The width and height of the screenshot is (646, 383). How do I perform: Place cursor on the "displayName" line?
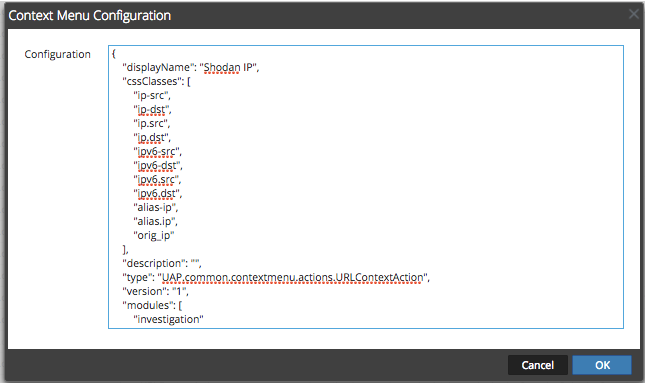[190, 67]
